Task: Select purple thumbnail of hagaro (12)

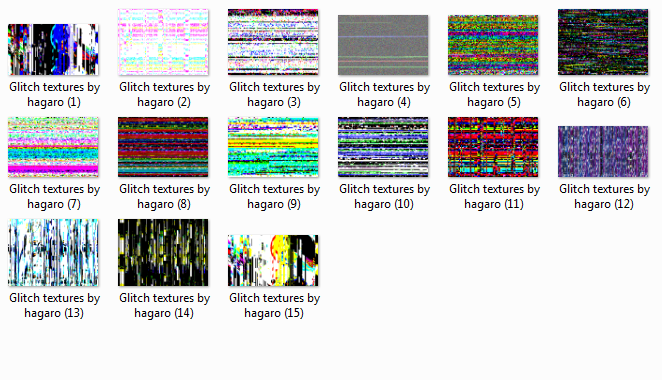Action: click(x=603, y=152)
